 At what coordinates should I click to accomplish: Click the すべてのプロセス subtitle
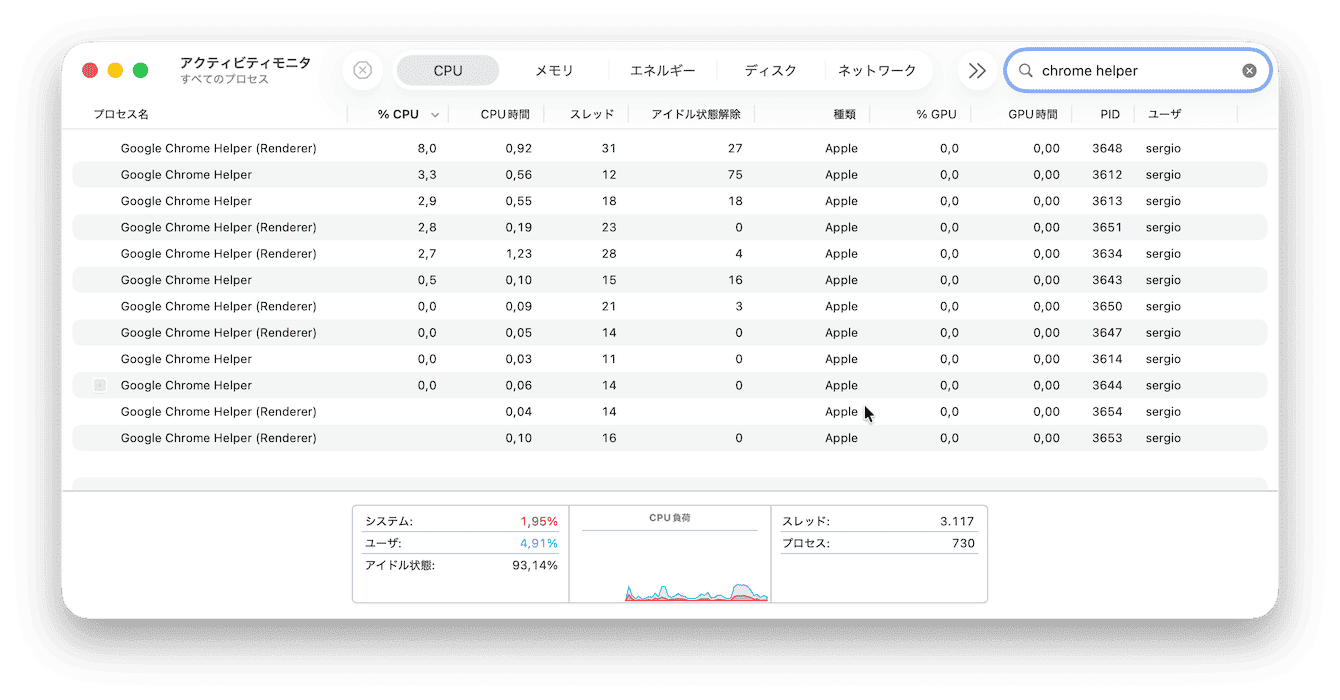225,79
